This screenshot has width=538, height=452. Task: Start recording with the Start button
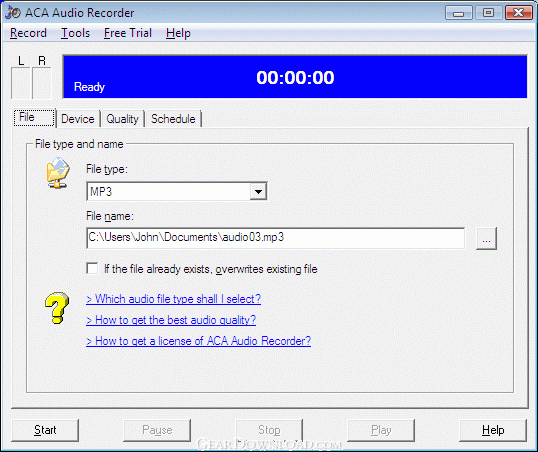pyautogui.click(x=45, y=430)
